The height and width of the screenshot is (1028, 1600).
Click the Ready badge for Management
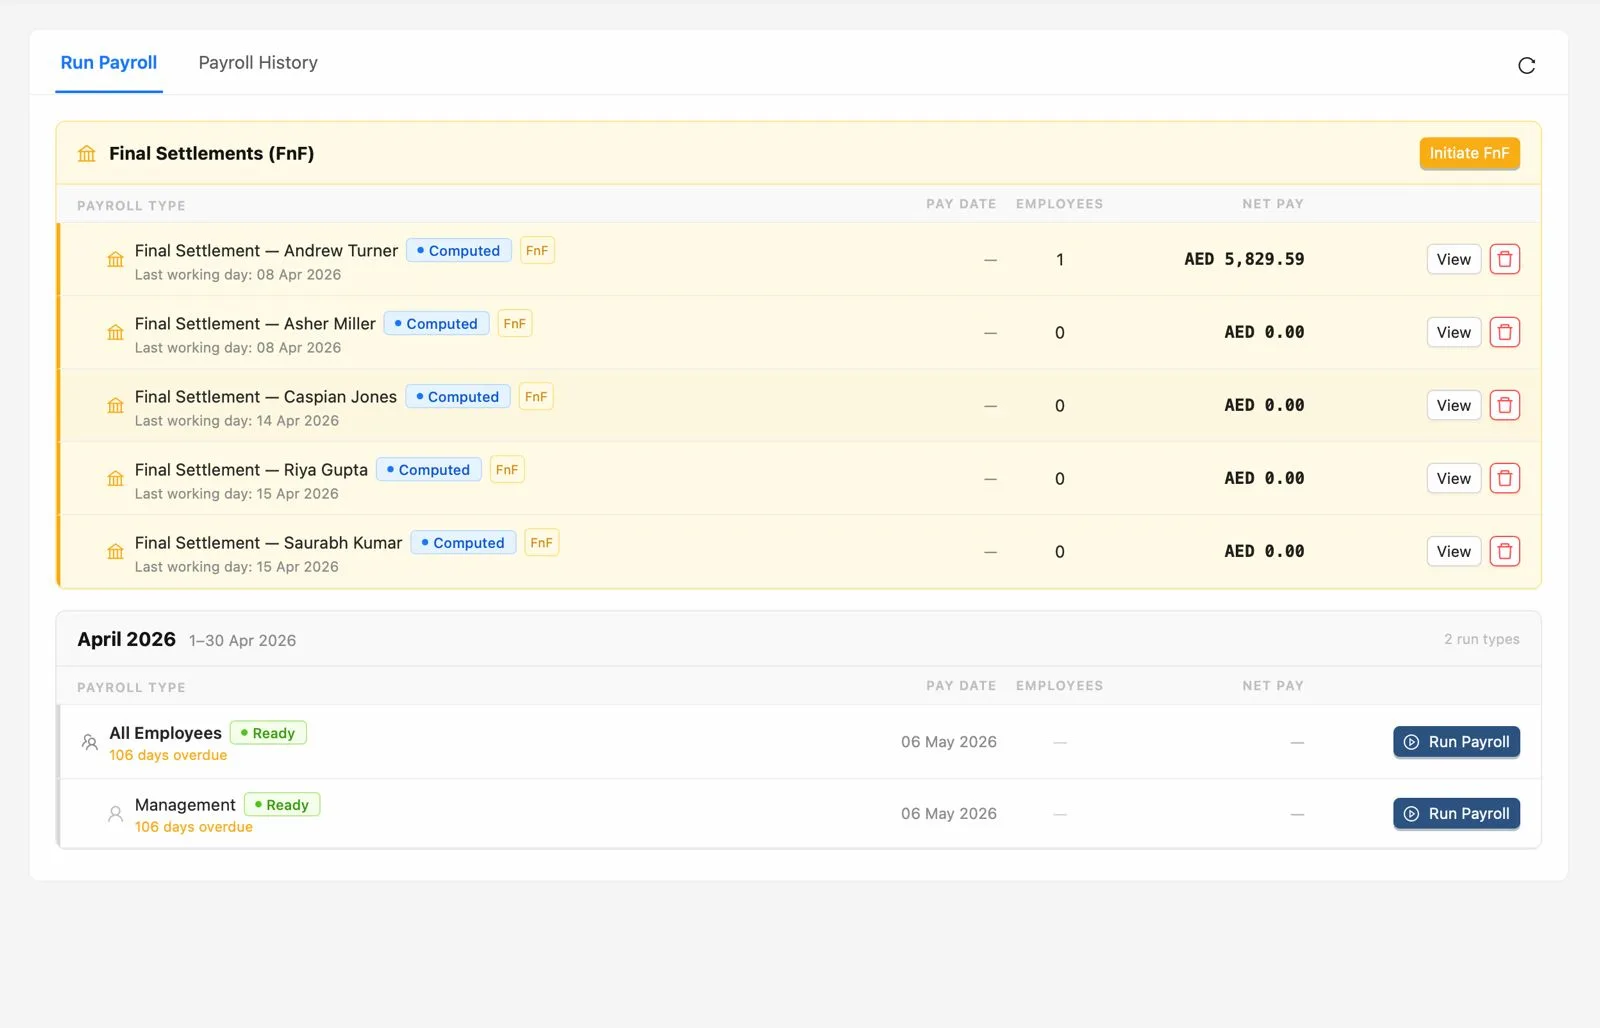coord(282,805)
